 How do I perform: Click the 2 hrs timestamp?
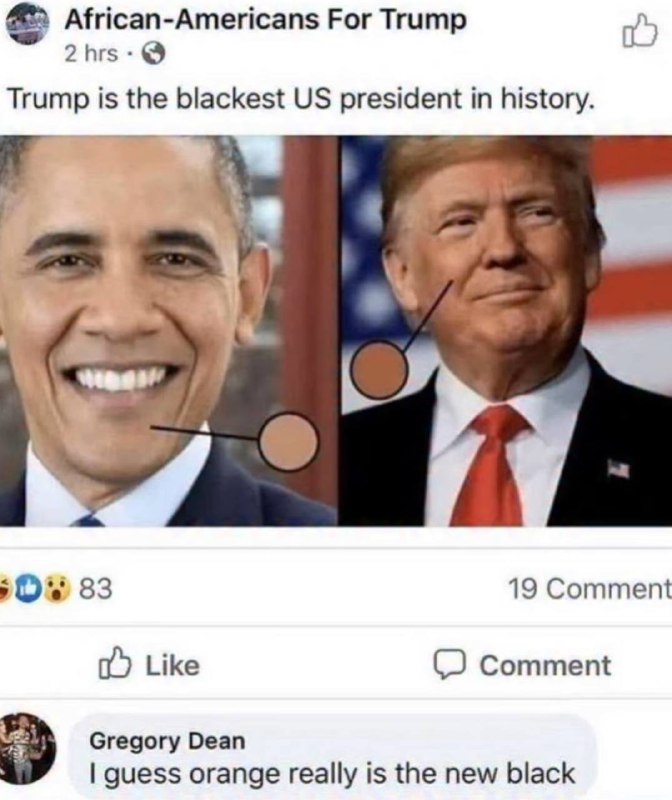point(91,54)
